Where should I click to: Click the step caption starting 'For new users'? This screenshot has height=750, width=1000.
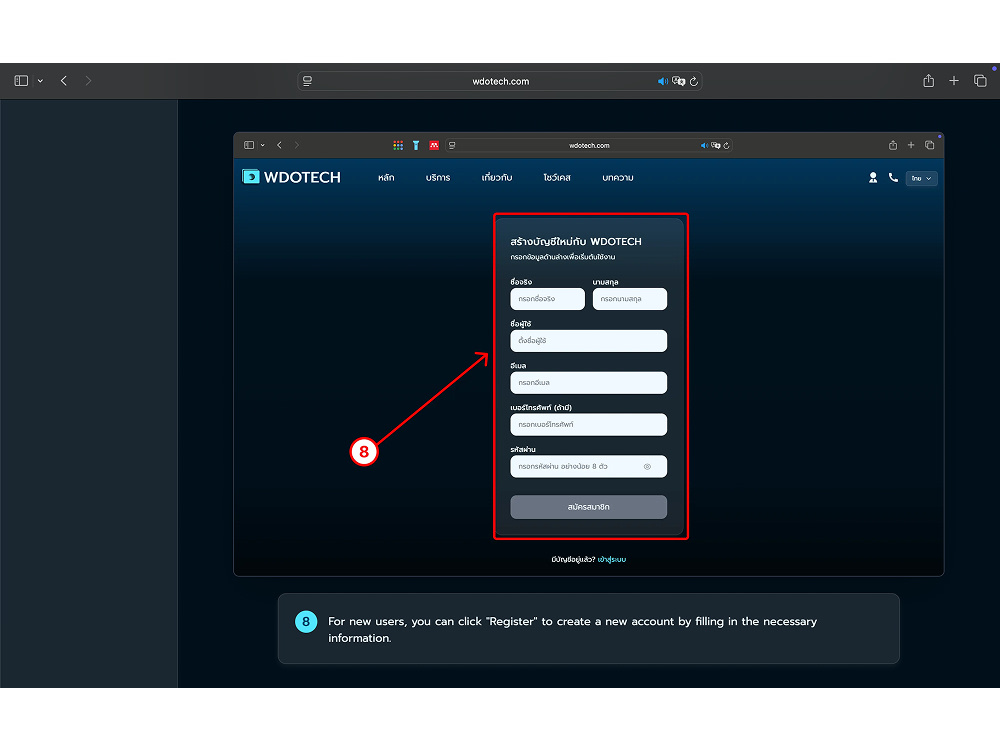pos(572,629)
